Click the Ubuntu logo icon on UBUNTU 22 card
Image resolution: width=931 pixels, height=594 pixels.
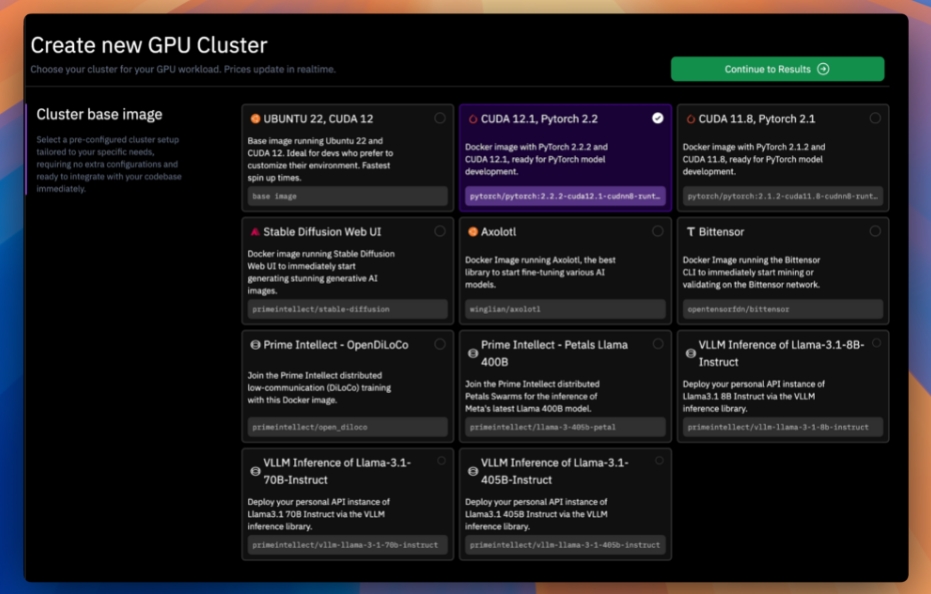click(255, 119)
